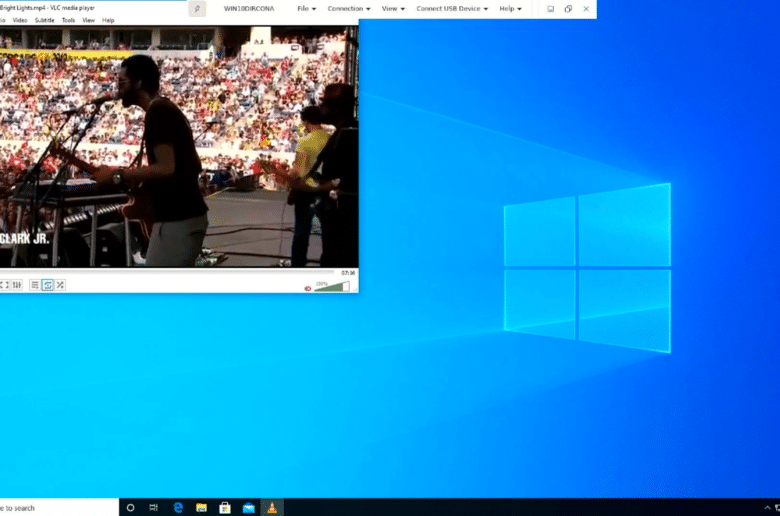Screen dimensions: 780x516
Task: Toggle VLC loop/repeat mode button
Action: tap(48, 285)
